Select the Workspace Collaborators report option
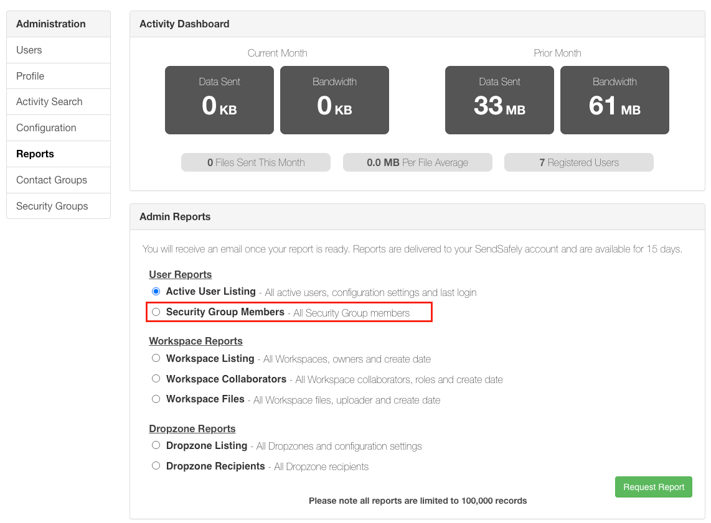Viewport: 711px width, 523px height. [x=156, y=379]
